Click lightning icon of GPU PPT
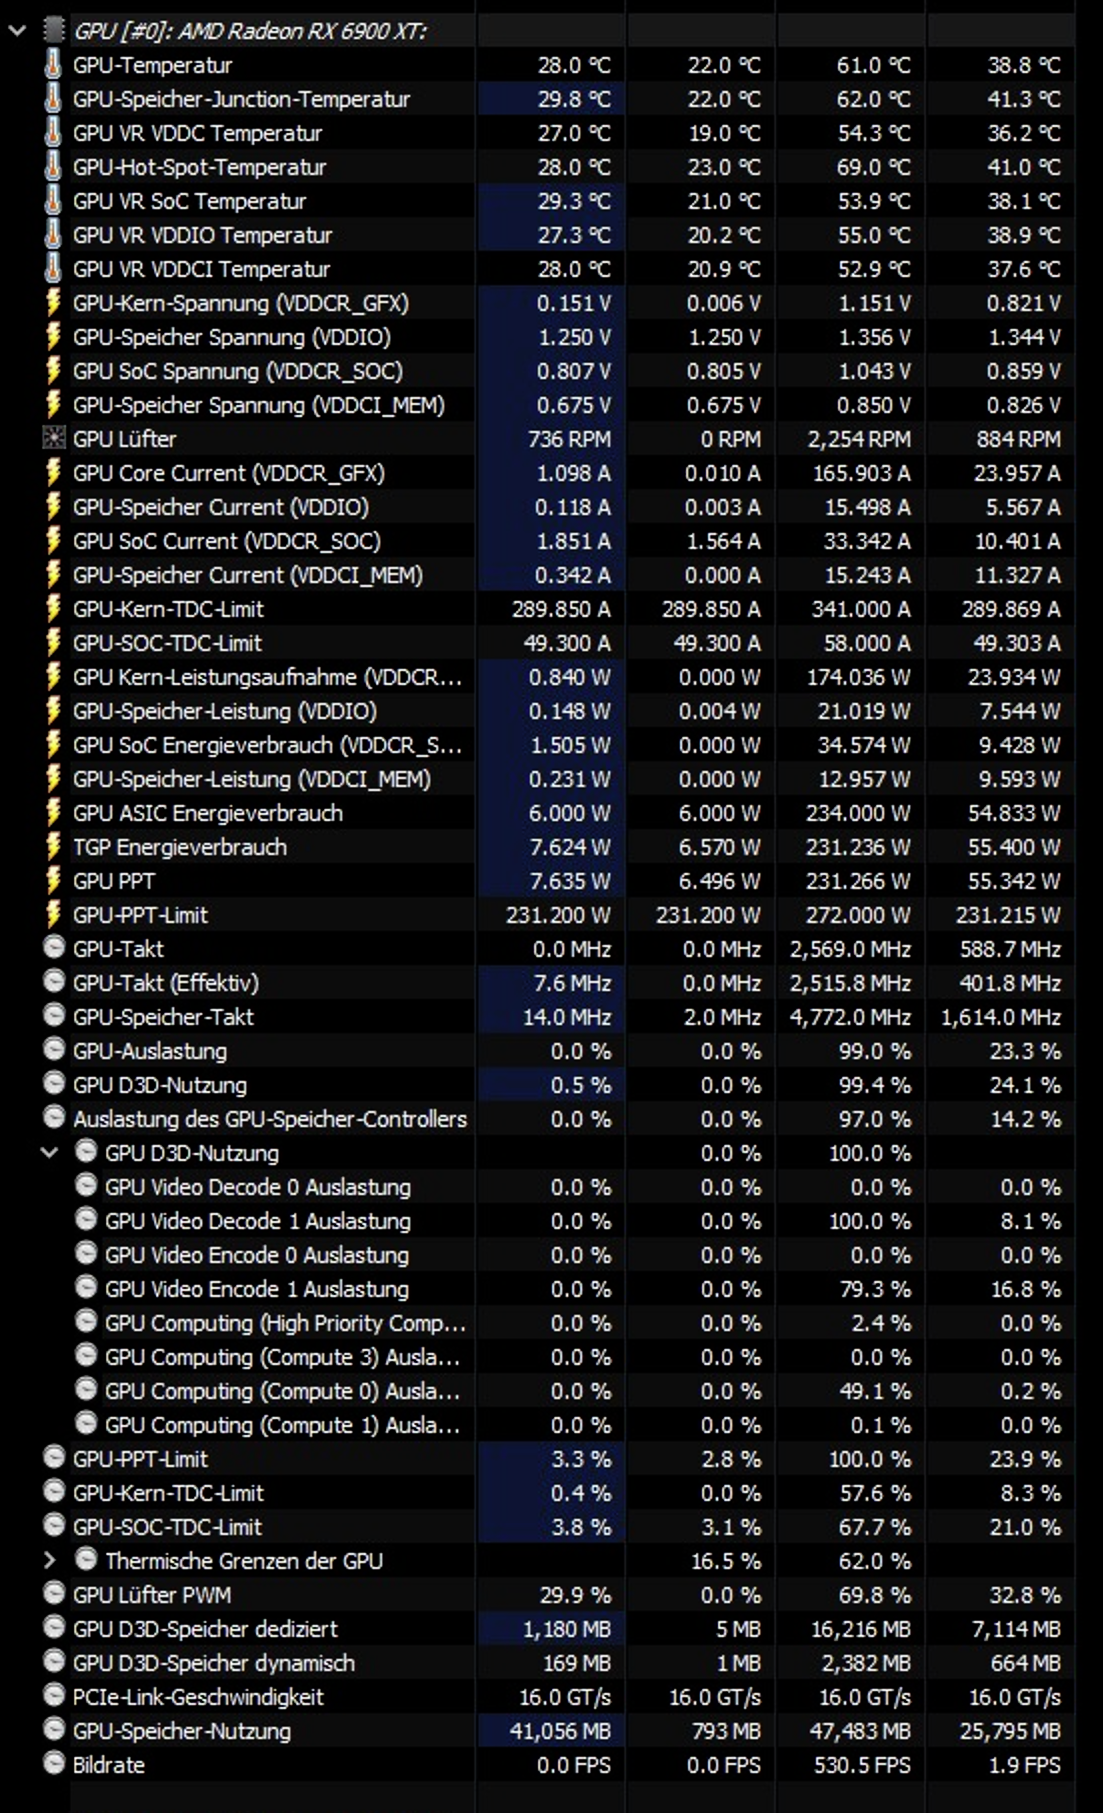The image size is (1103, 1813). pos(53,881)
